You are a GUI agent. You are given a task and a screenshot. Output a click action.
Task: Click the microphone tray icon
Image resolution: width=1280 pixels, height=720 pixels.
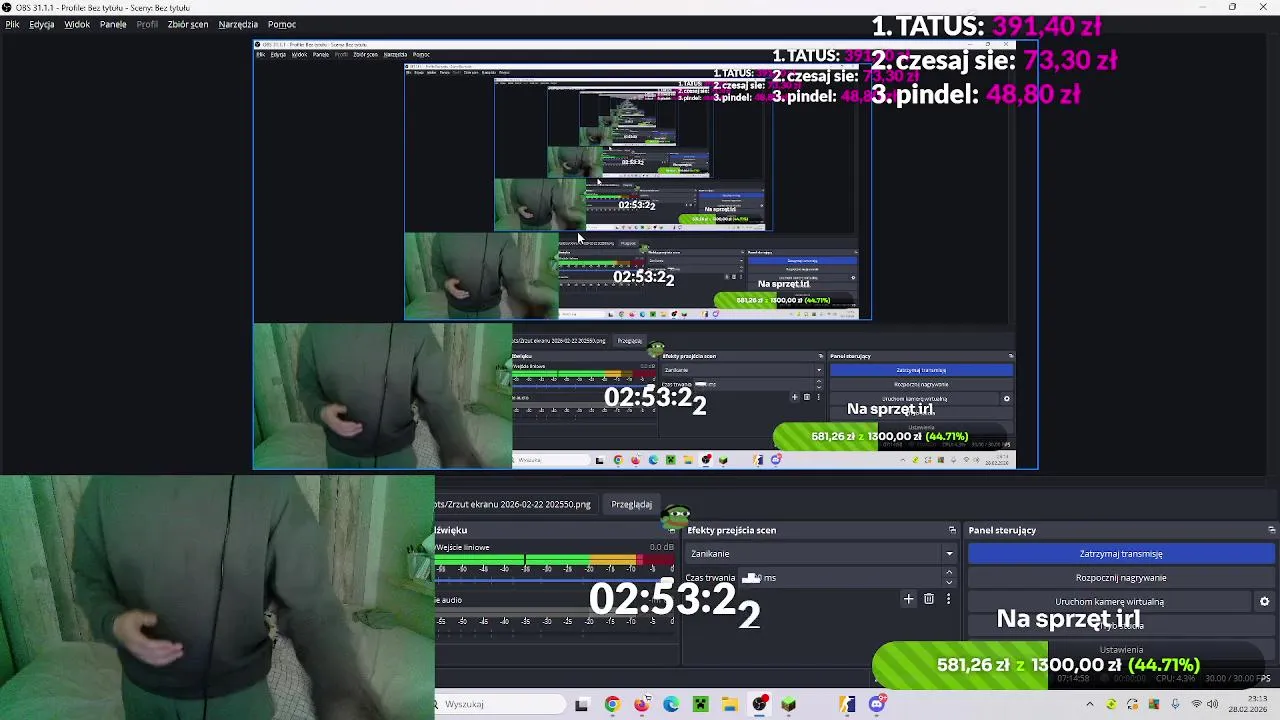1175,705
